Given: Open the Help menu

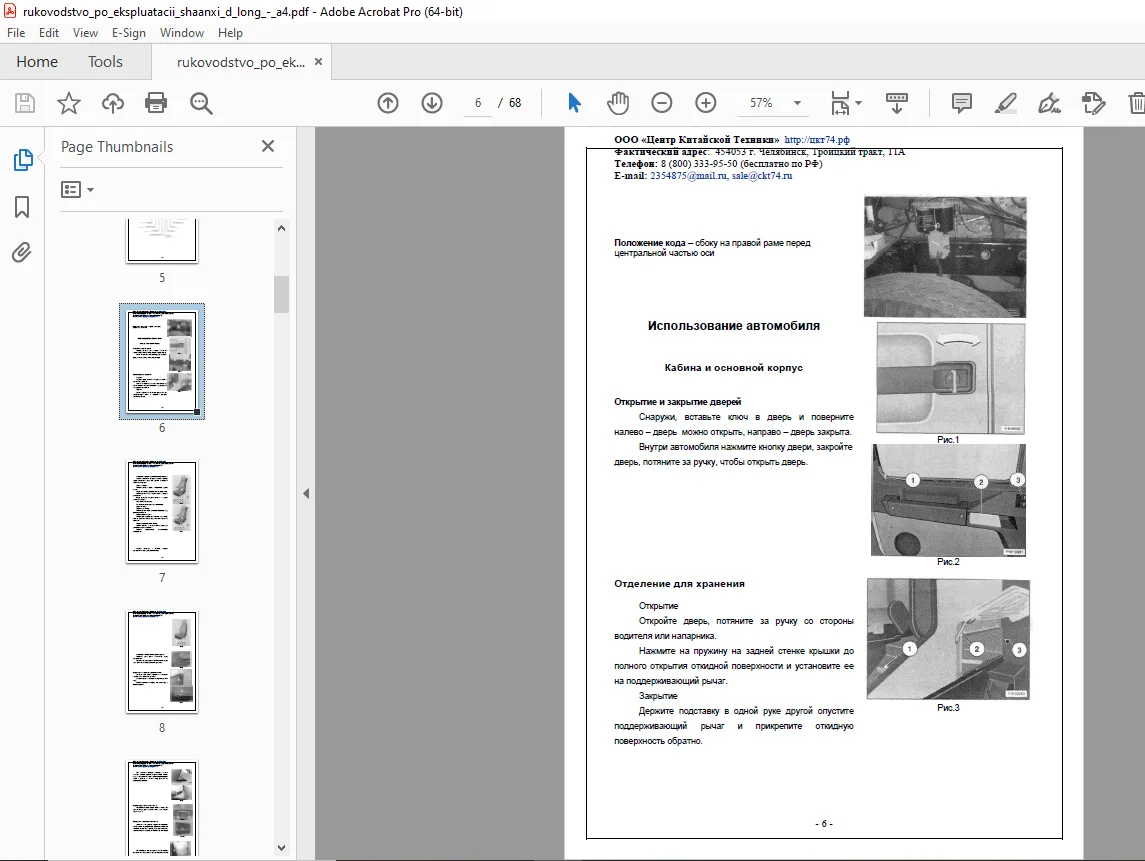Looking at the screenshot, I should [230, 33].
